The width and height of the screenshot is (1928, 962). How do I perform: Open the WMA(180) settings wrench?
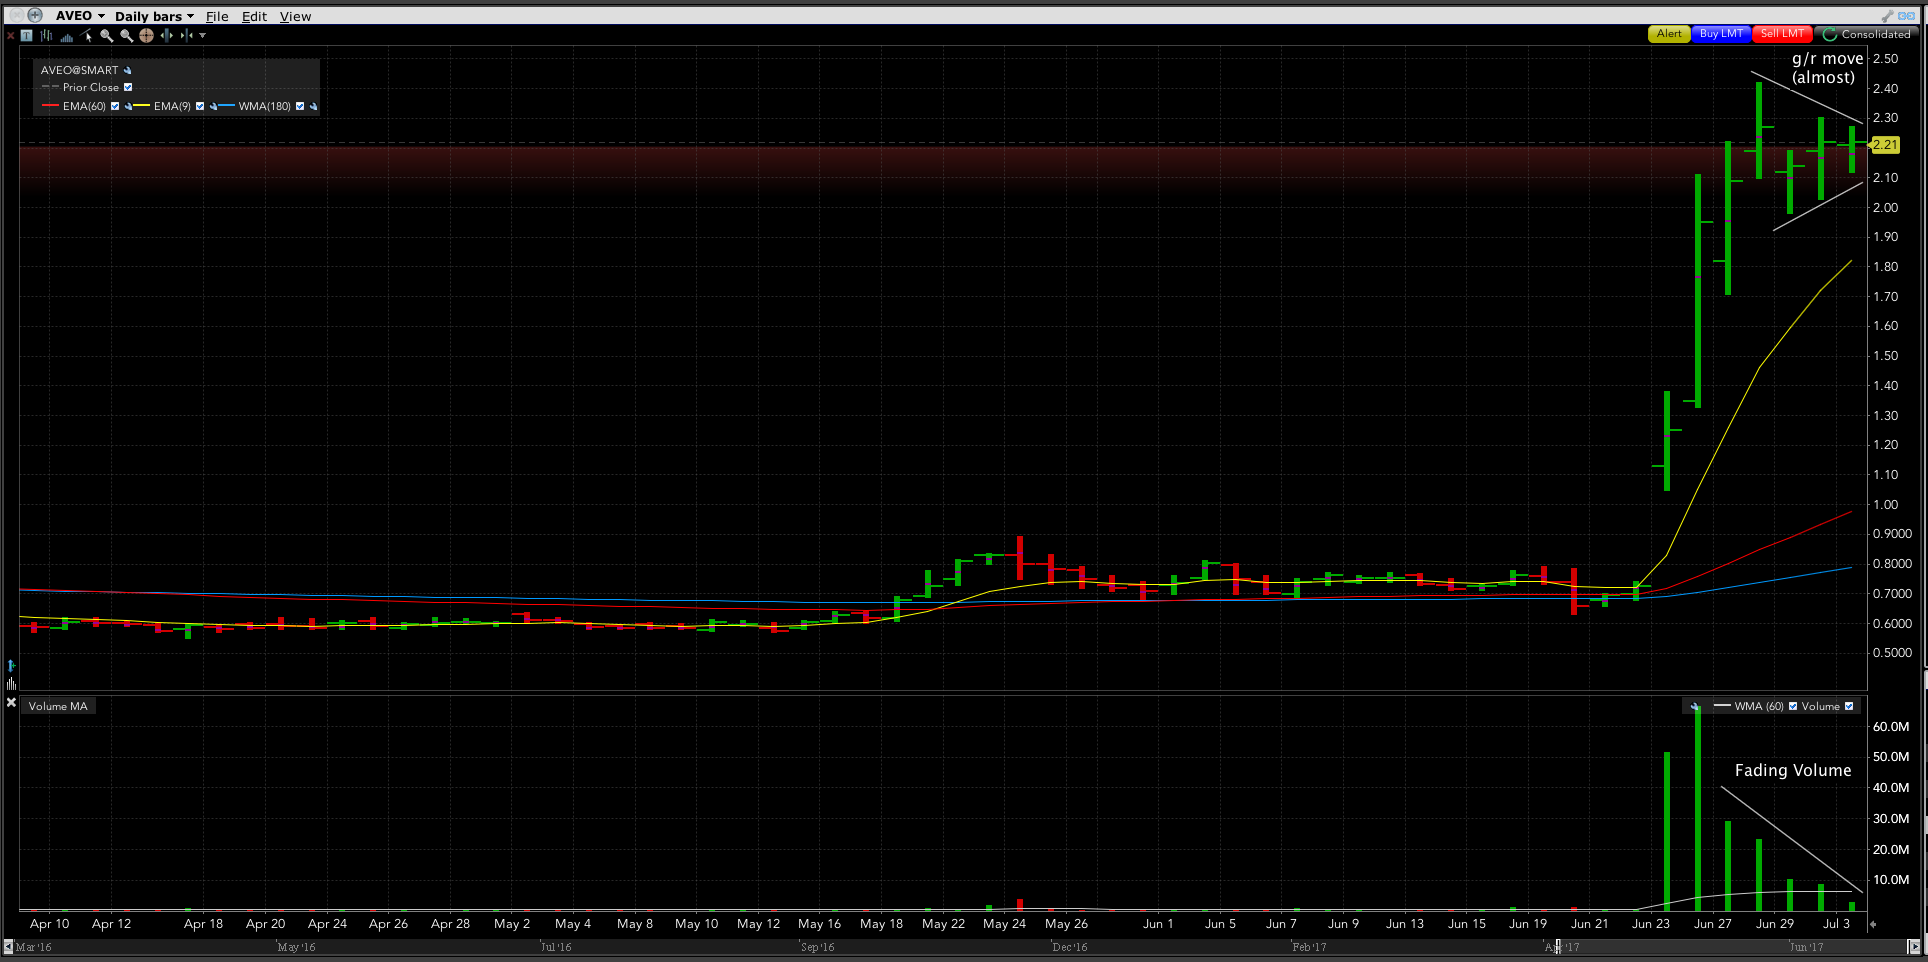313,106
